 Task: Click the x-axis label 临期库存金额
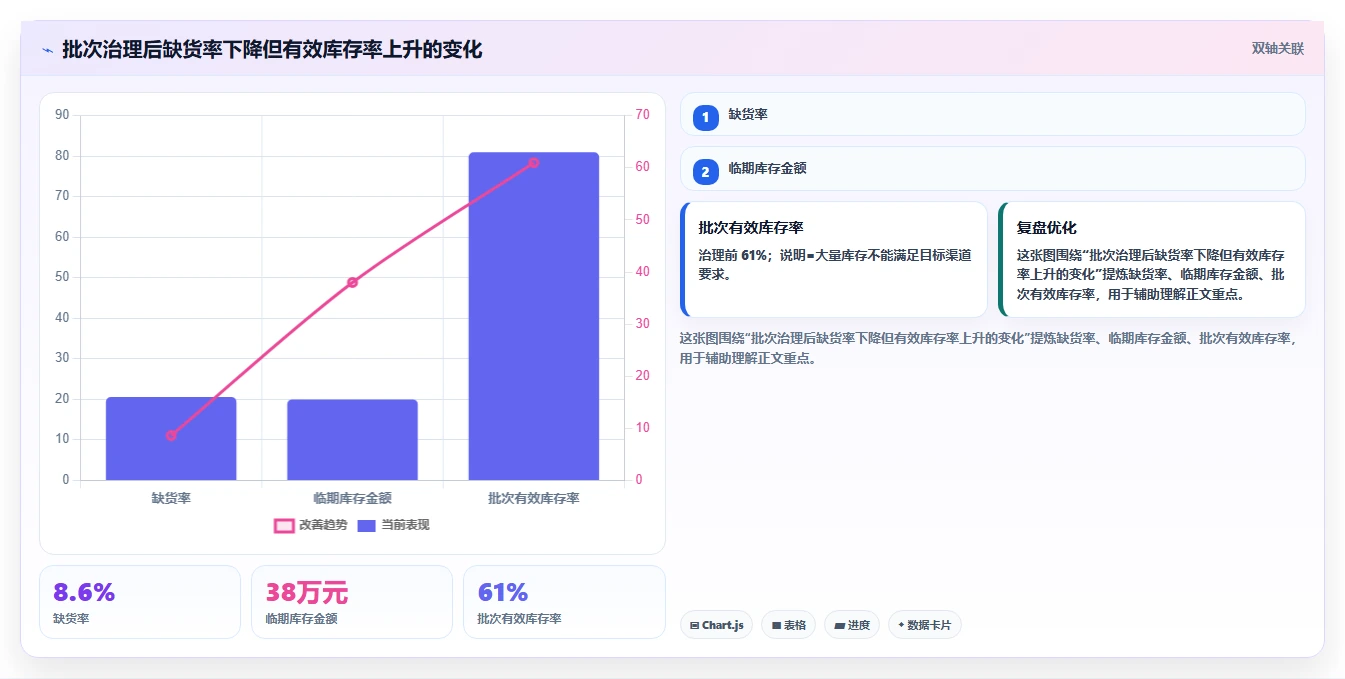tap(352, 498)
